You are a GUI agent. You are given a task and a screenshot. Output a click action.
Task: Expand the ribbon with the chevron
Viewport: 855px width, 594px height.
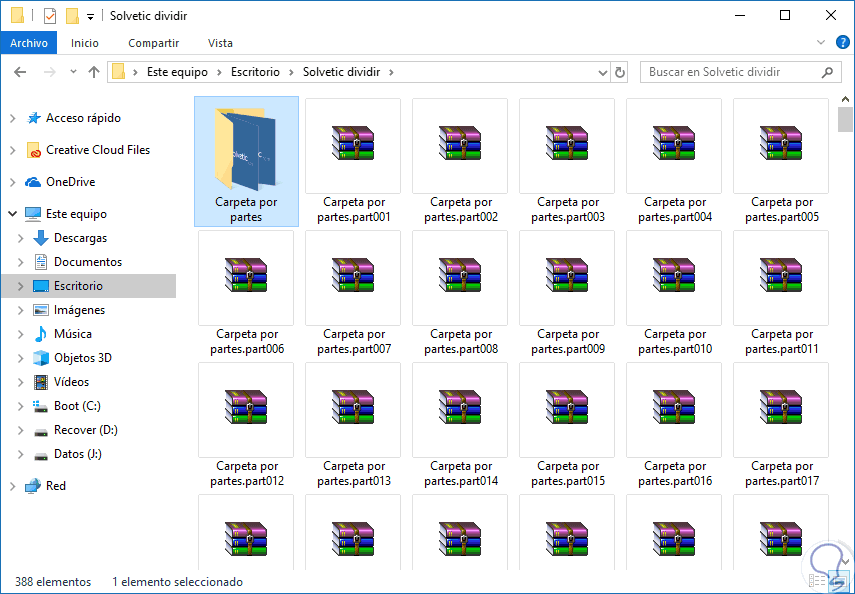821,43
